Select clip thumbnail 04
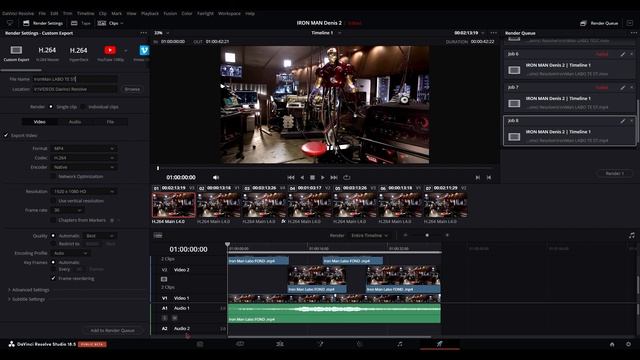 click(x=309, y=205)
